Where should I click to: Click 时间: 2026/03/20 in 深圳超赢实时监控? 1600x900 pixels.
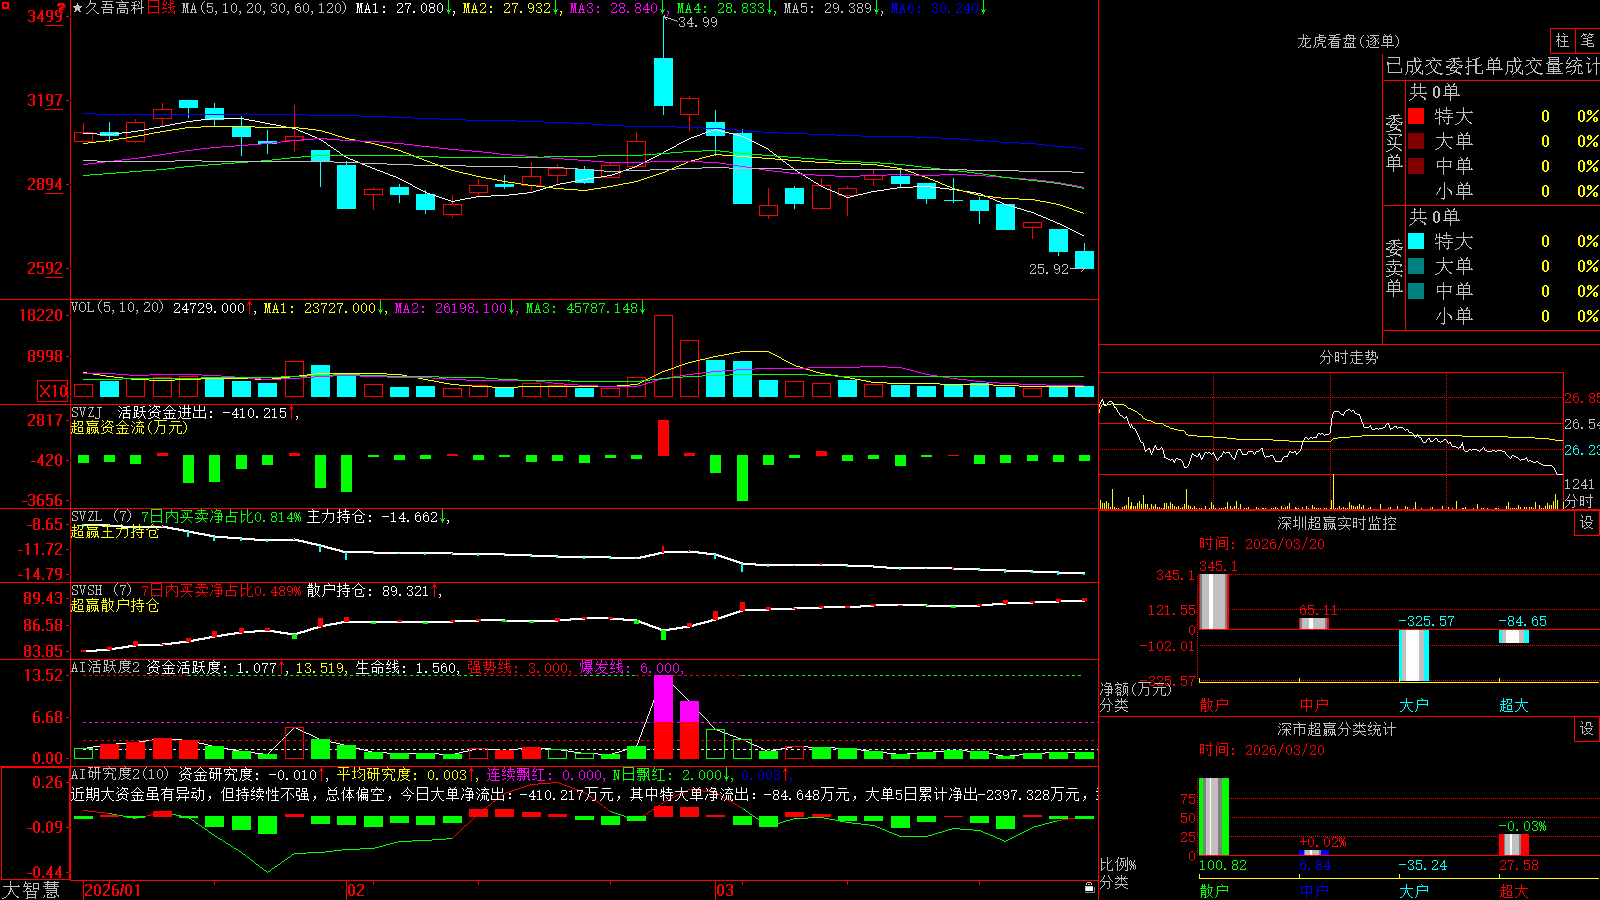1261,544
